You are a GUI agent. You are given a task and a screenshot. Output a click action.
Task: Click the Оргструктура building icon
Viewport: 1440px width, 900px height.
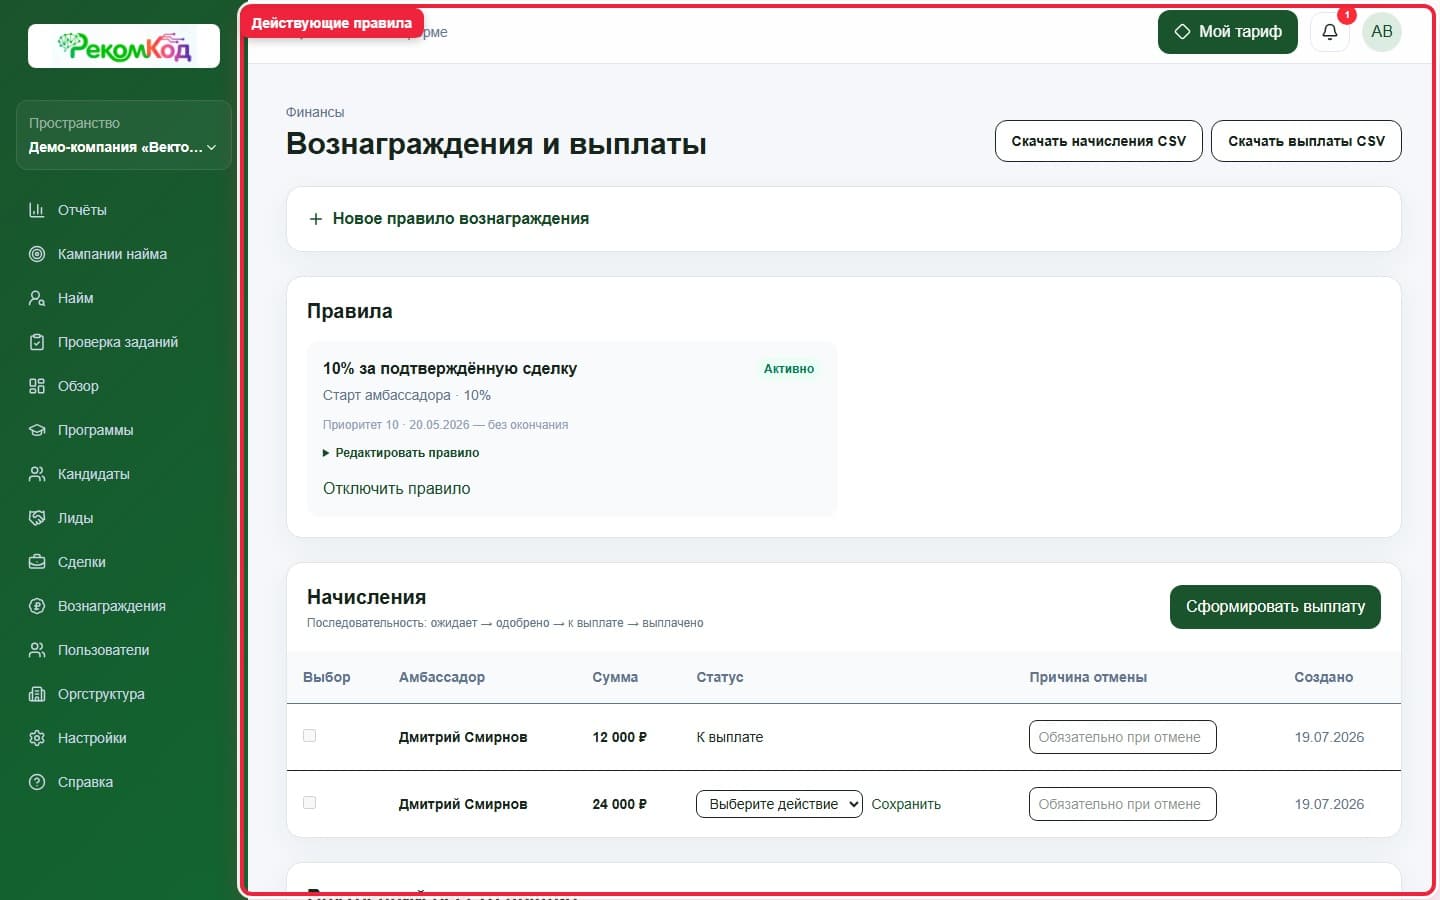37,694
